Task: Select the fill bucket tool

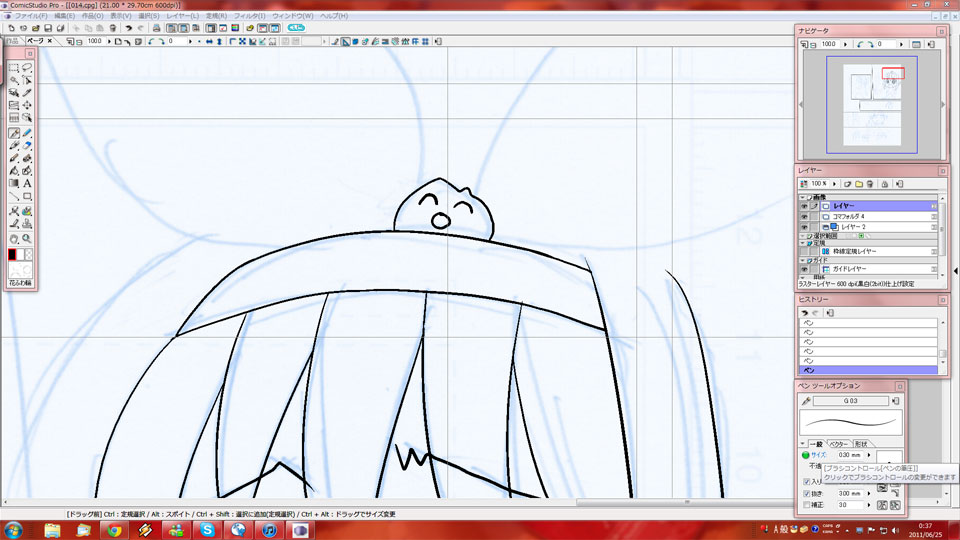Action: [13, 171]
